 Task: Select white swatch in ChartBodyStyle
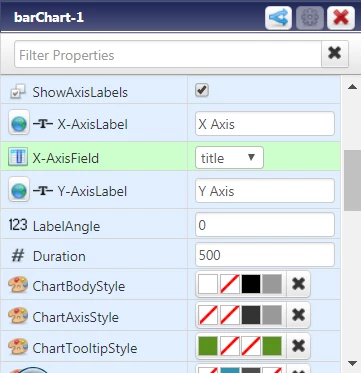coord(208,284)
